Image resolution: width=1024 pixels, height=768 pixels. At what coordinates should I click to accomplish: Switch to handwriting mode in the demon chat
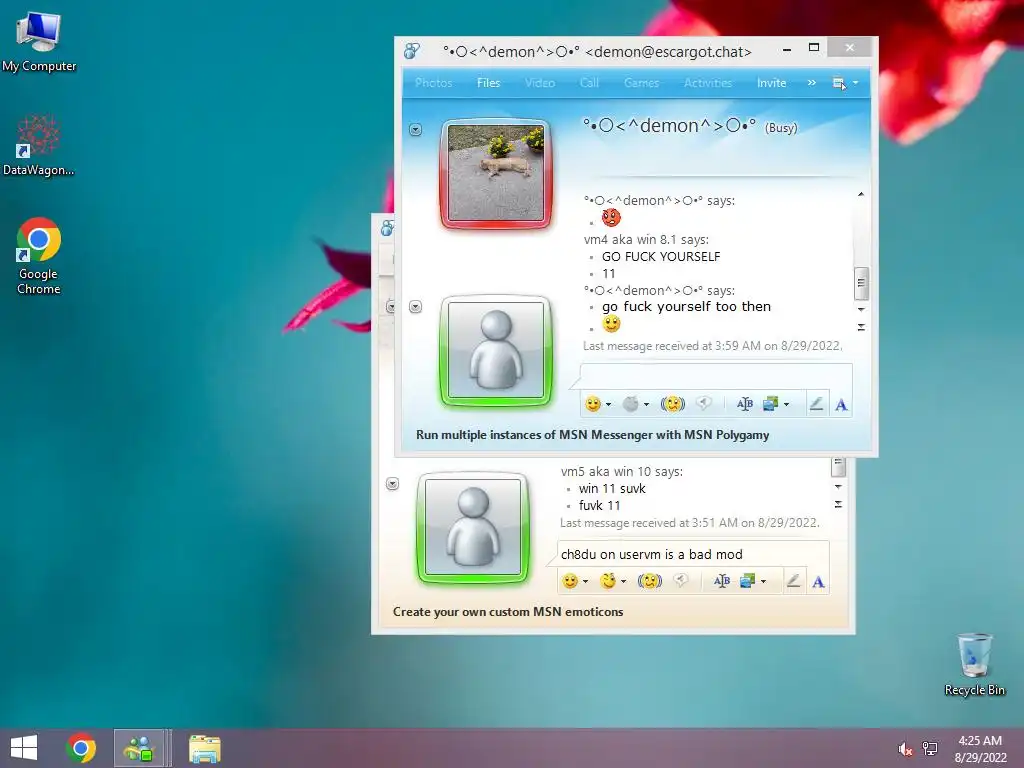(x=816, y=404)
